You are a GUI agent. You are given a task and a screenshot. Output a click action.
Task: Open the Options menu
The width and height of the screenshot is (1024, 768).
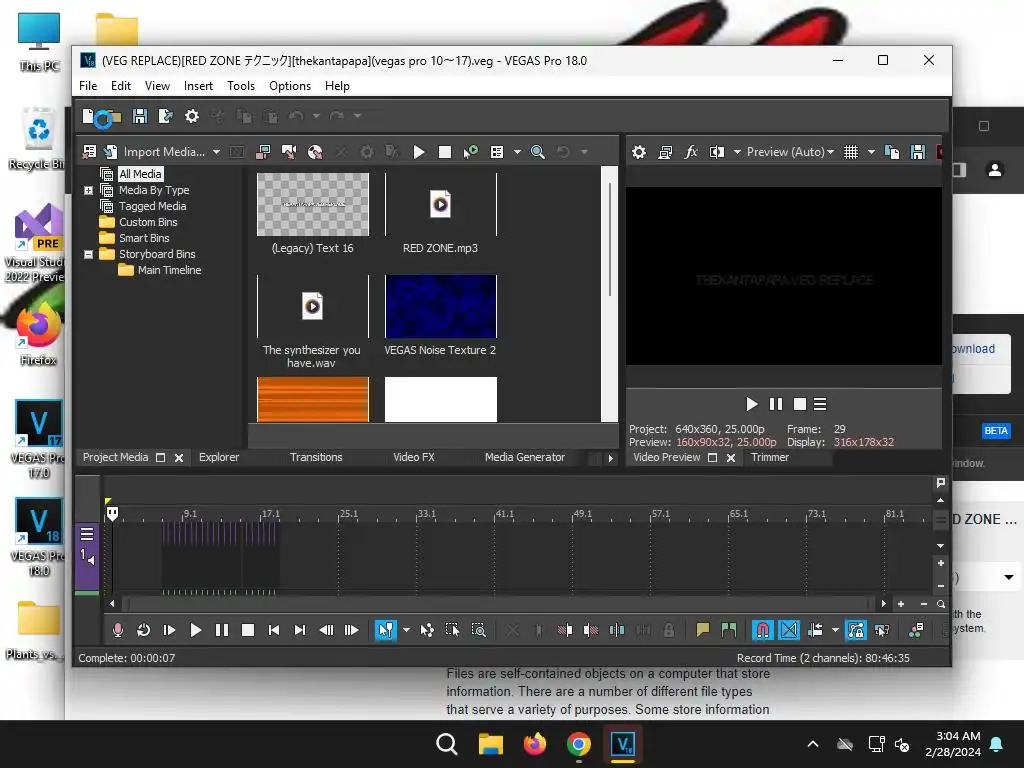point(290,86)
